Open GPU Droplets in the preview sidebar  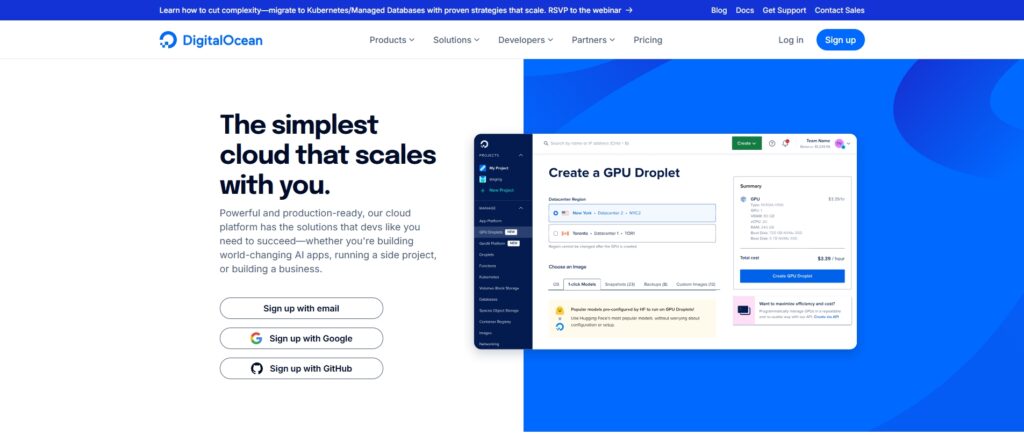pos(503,232)
